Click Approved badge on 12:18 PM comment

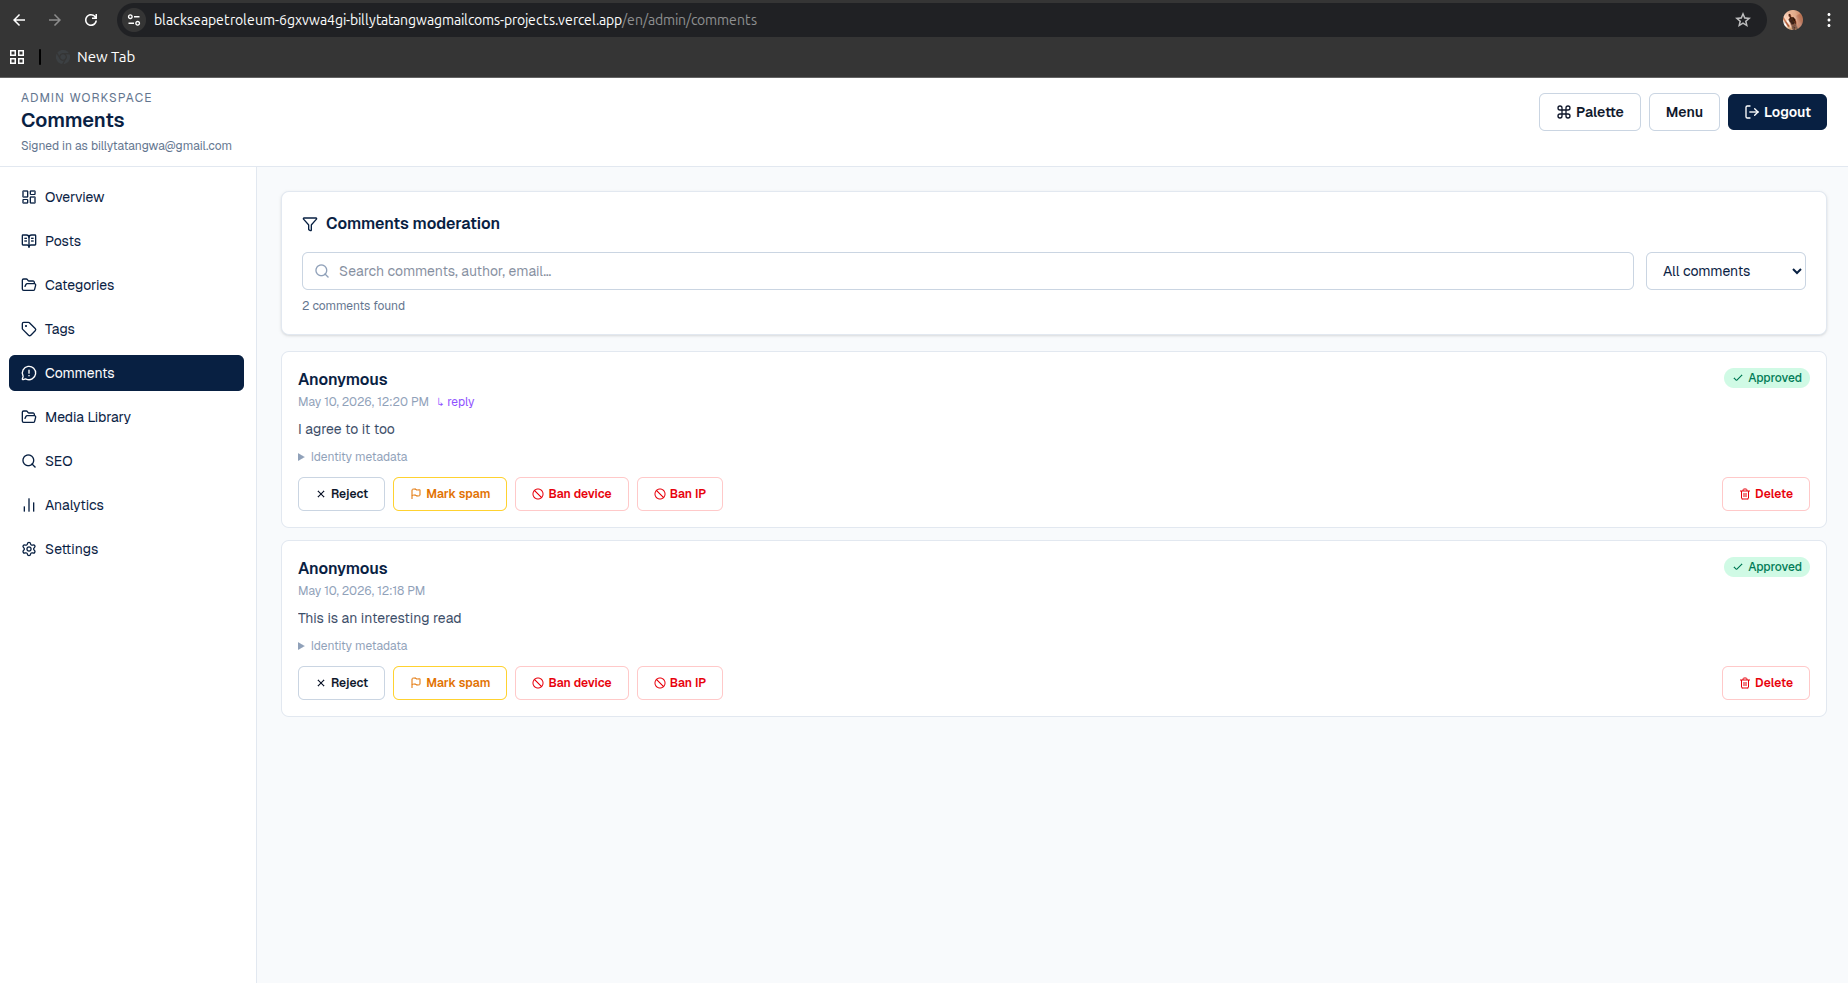[1767, 567]
